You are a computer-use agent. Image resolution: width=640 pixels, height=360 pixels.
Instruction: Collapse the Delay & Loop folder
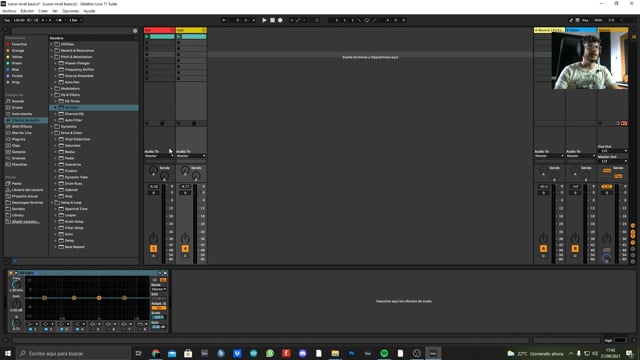pyautogui.click(x=52, y=202)
